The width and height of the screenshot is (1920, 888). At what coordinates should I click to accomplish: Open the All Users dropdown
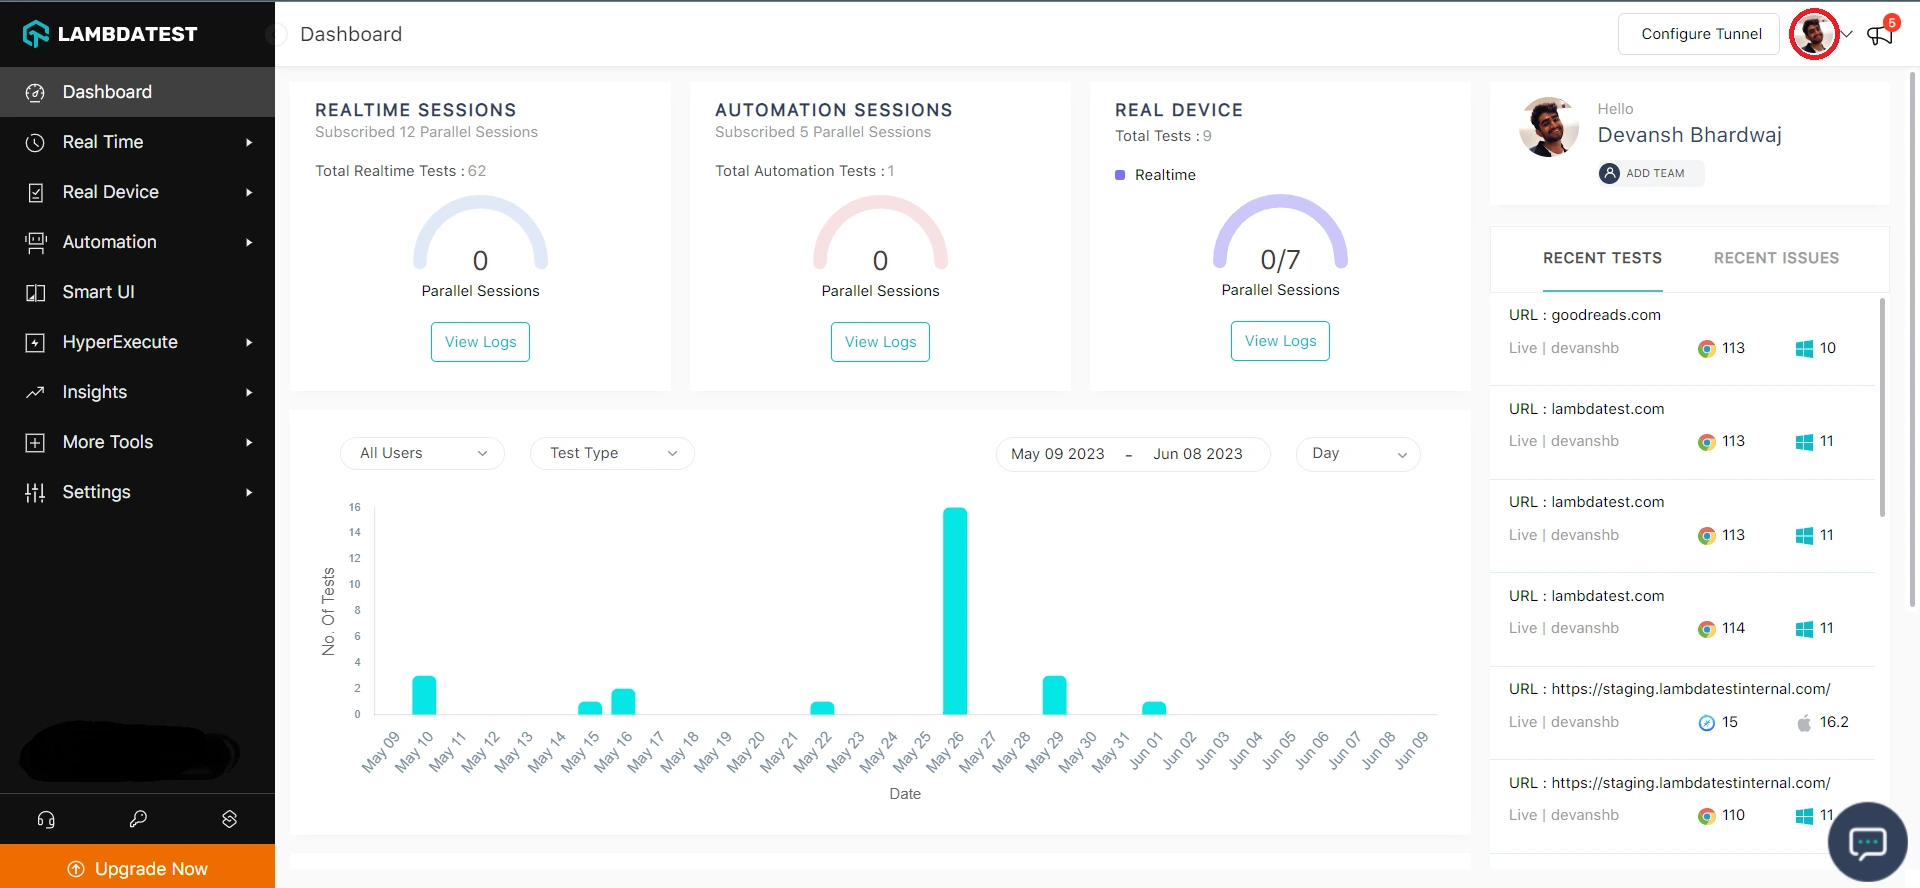(422, 453)
